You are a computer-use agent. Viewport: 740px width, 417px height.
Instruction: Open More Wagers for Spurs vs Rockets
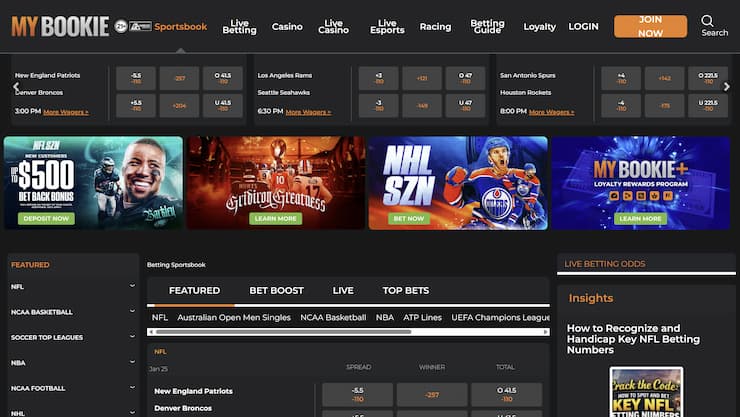(x=551, y=112)
